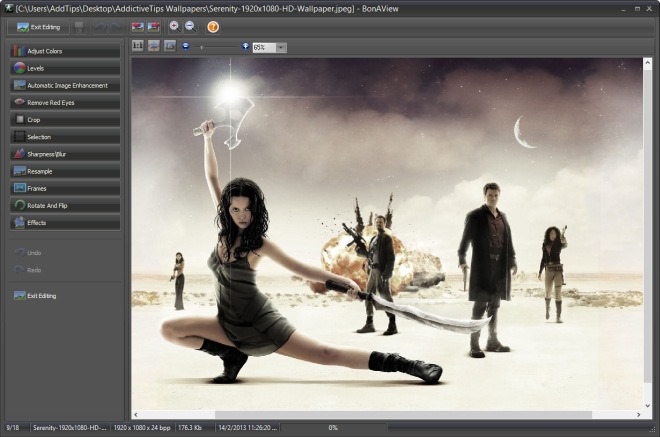
Task: Click the Serenity-1920x1080-HD file name in status bar
Action: pyautogui.click(x=70, y=428)
